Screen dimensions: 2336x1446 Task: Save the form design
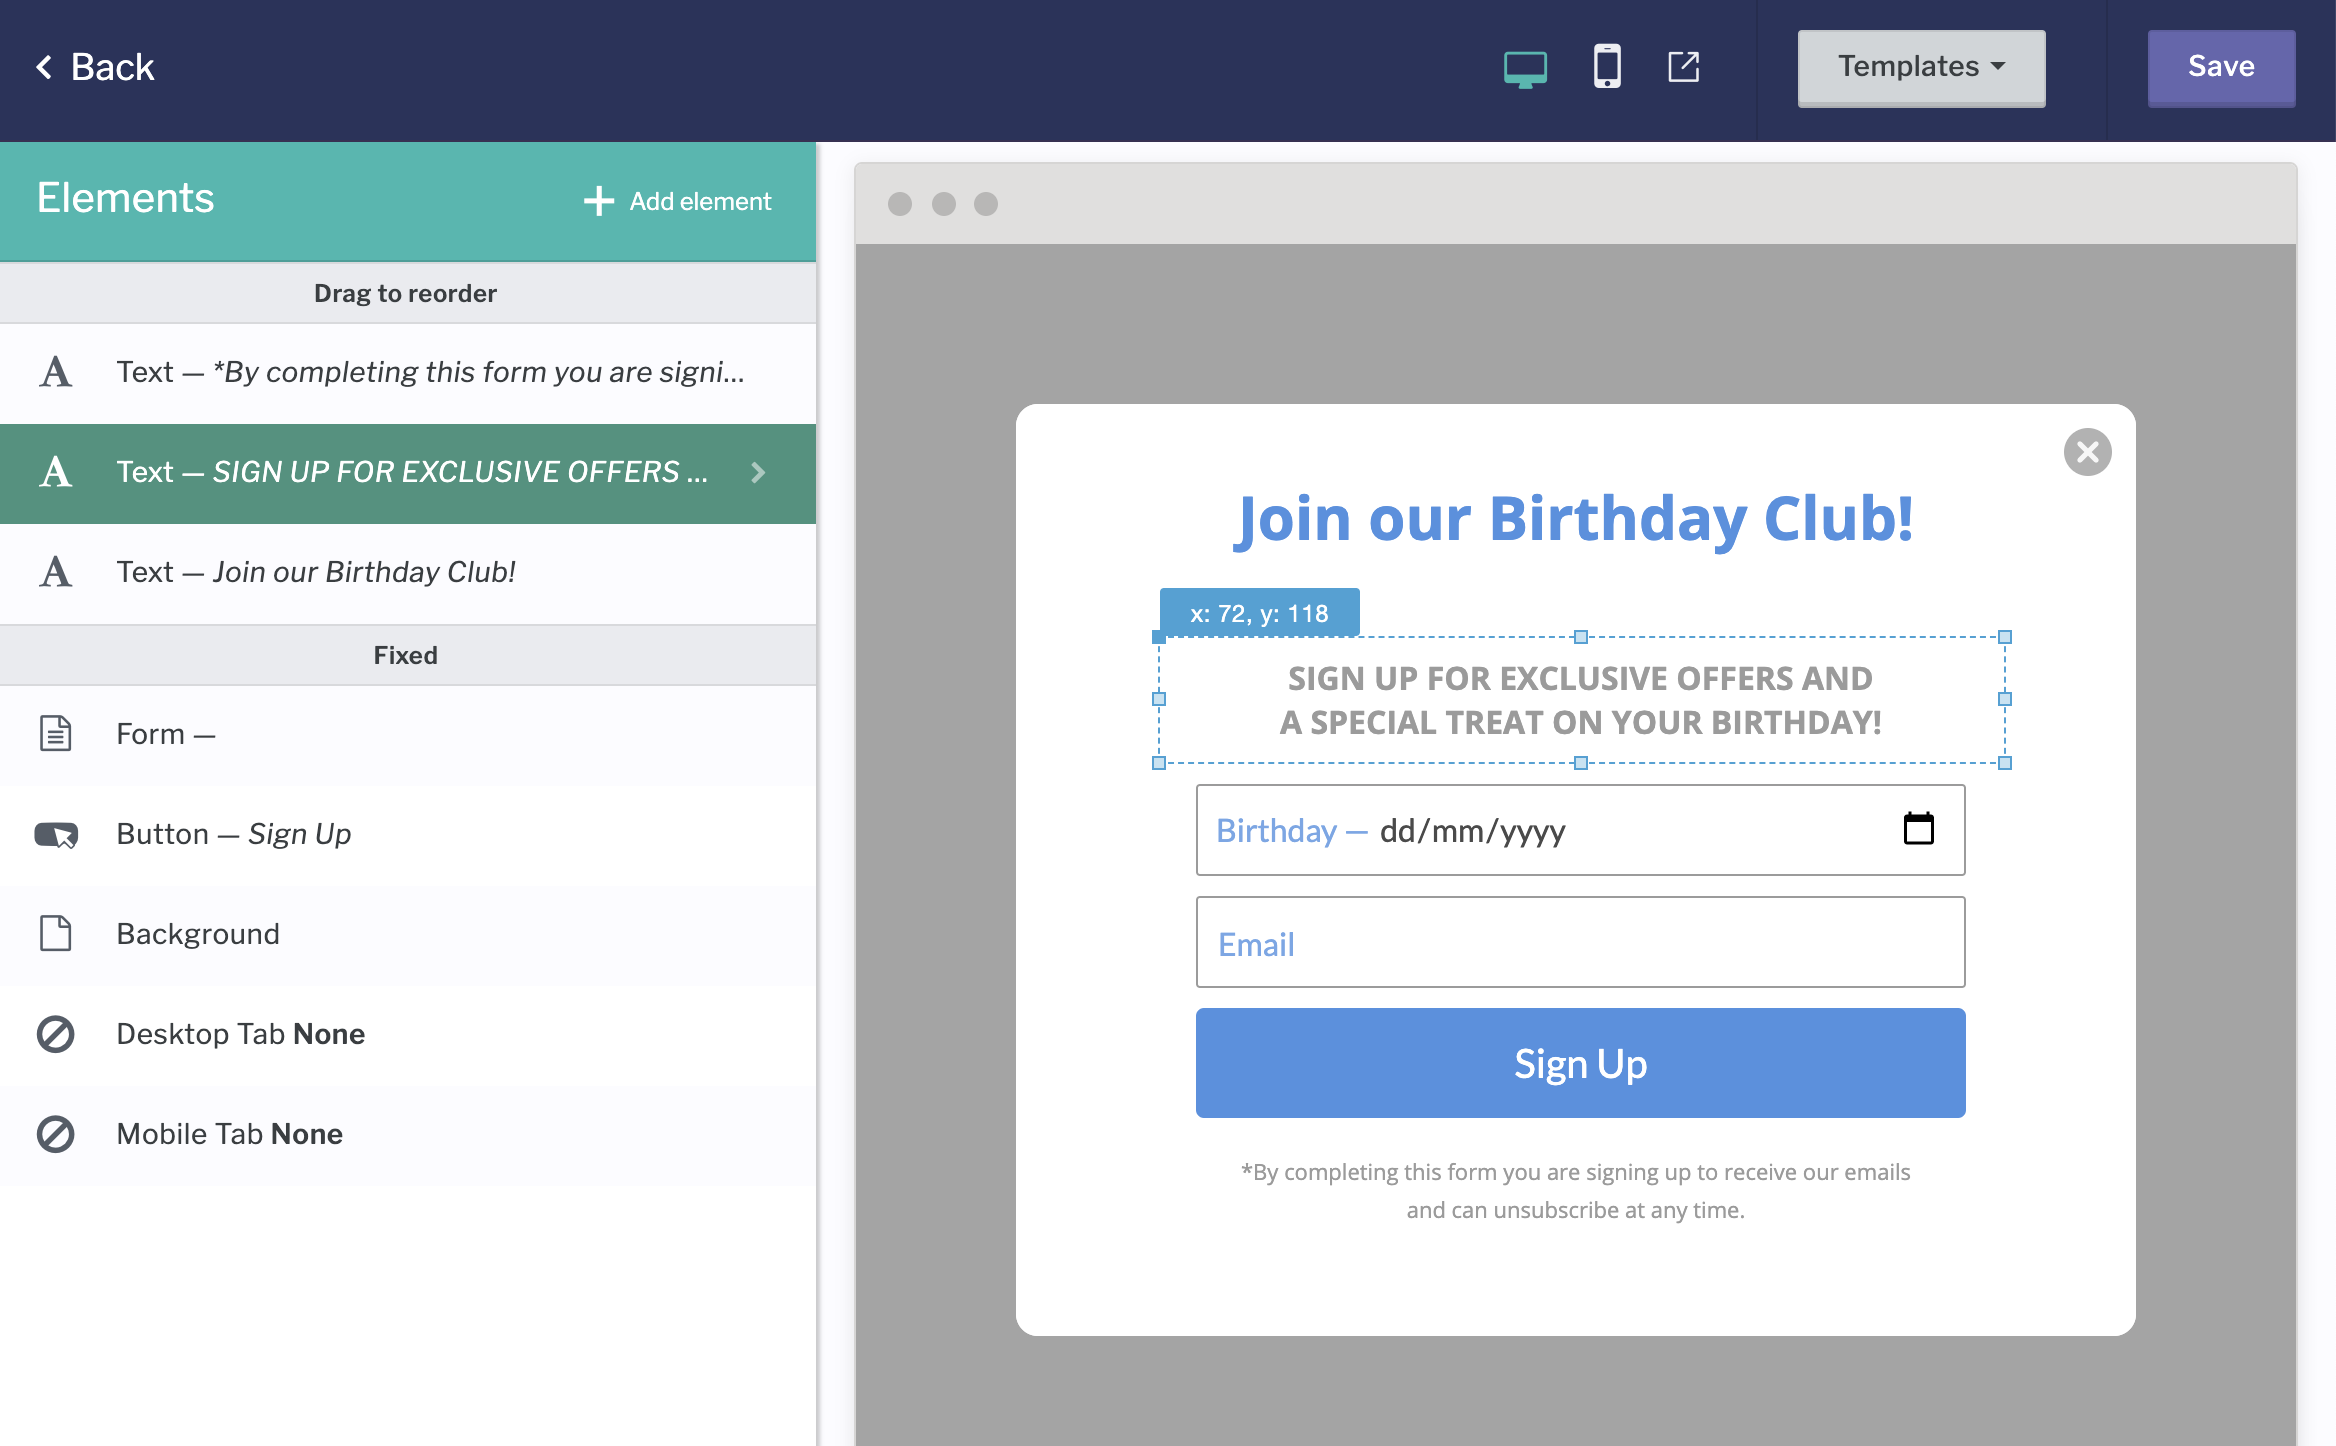2220,67
